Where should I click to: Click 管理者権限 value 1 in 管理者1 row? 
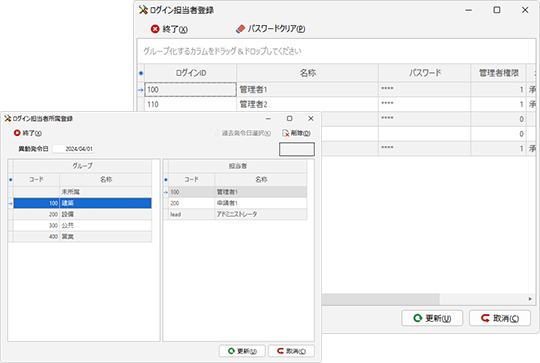click(498, 90)
